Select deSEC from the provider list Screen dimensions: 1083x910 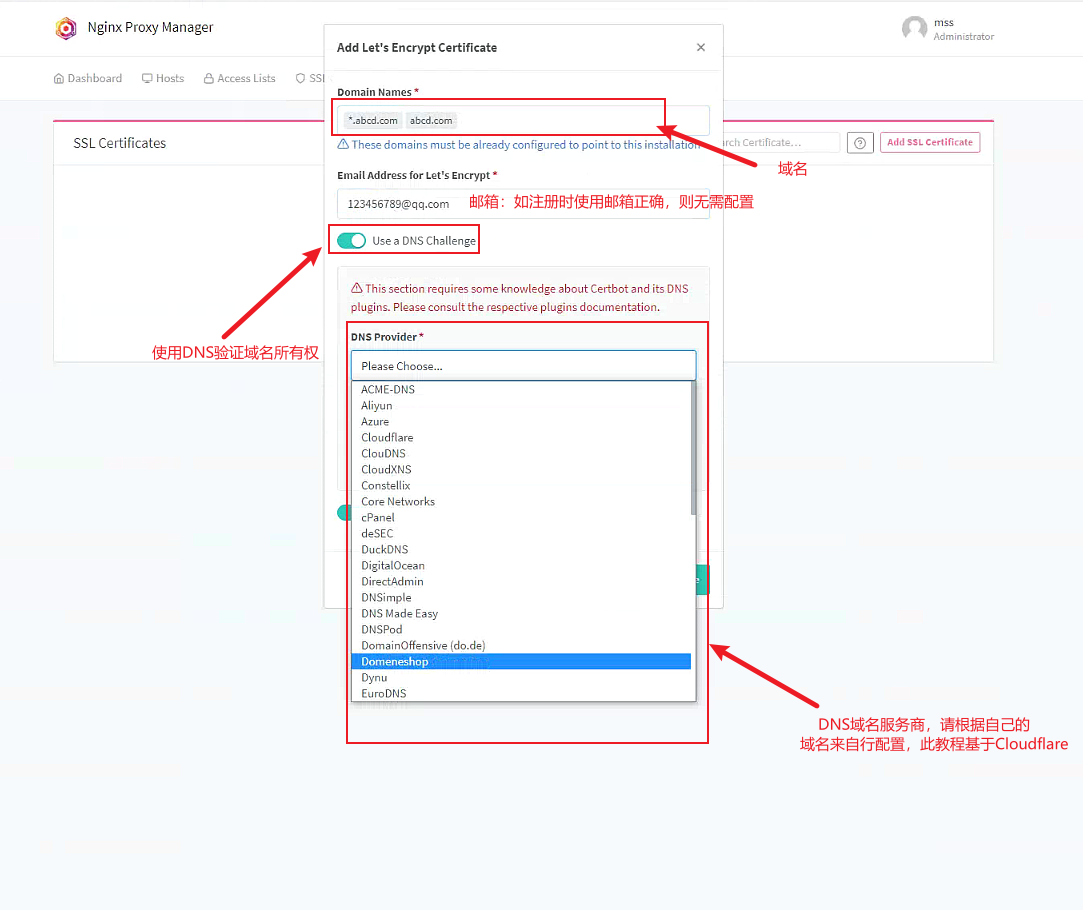click(521, 533)
